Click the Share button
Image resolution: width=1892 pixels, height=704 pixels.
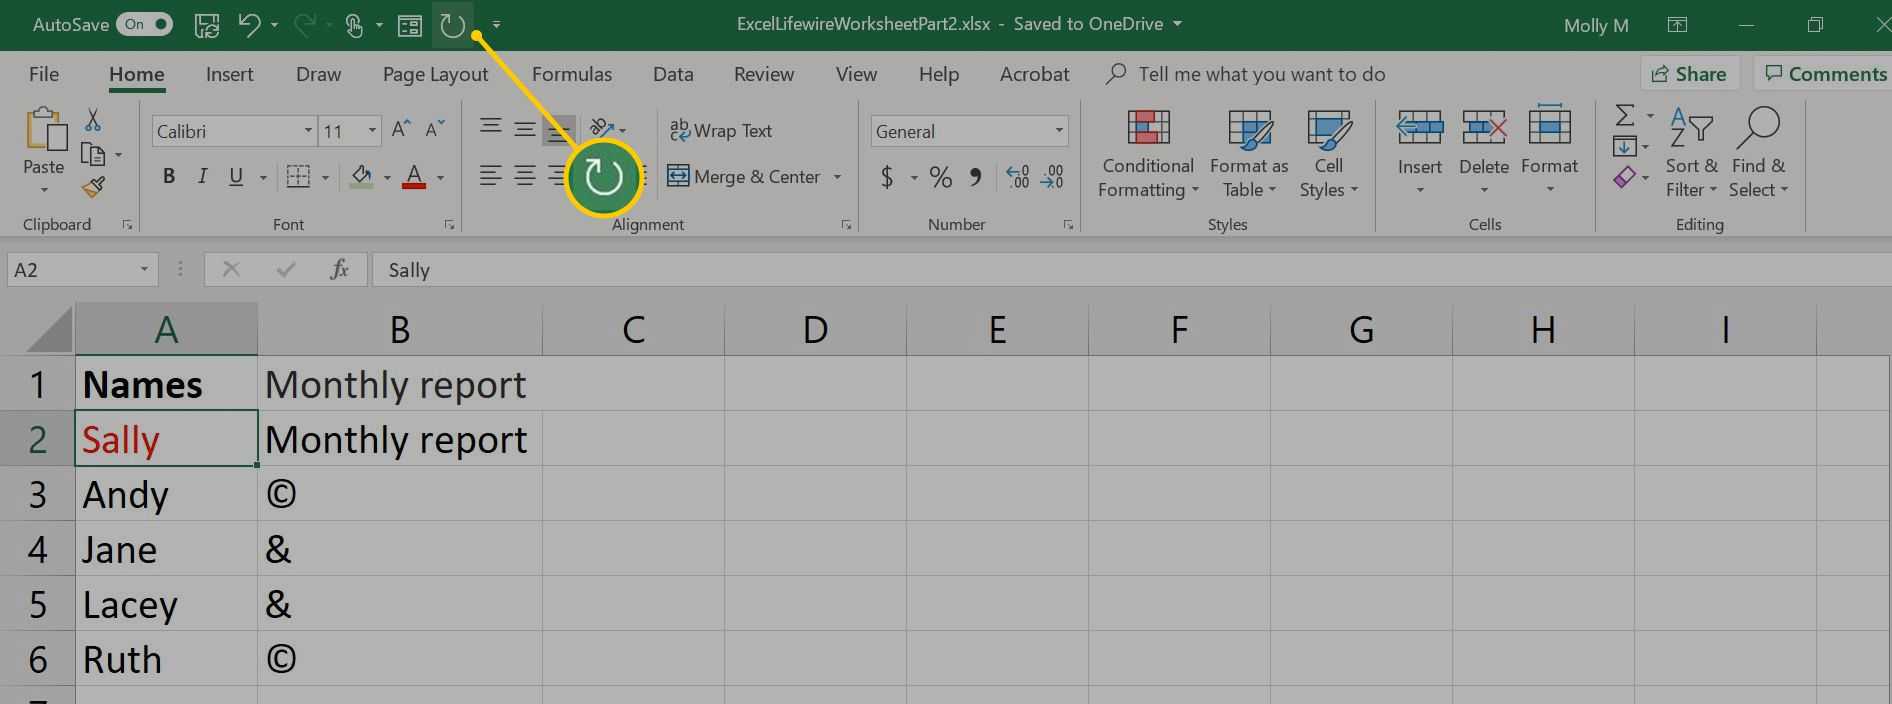1689,74
